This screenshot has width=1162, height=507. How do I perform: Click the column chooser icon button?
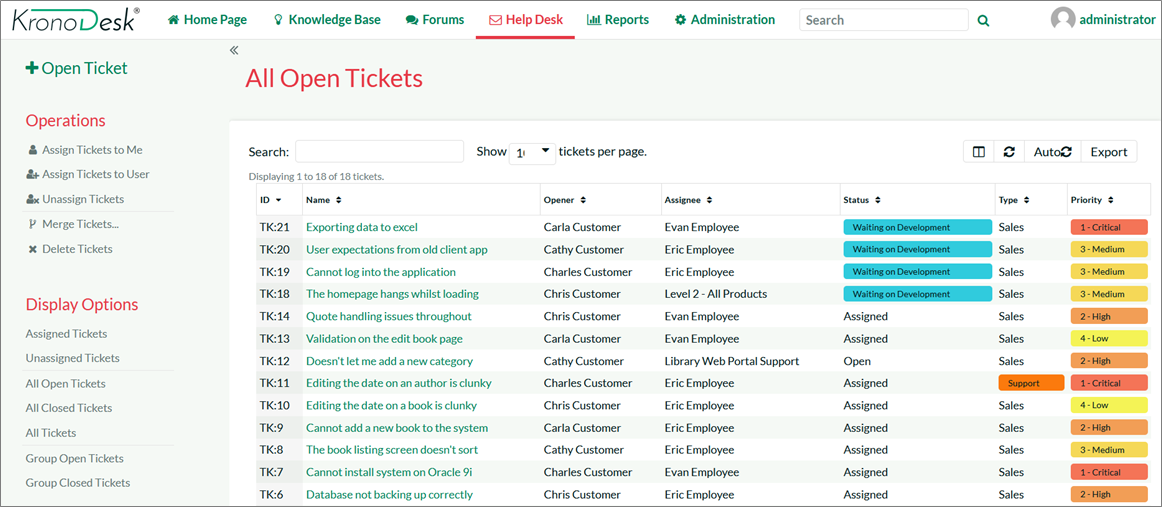click(x=978, y=151)
